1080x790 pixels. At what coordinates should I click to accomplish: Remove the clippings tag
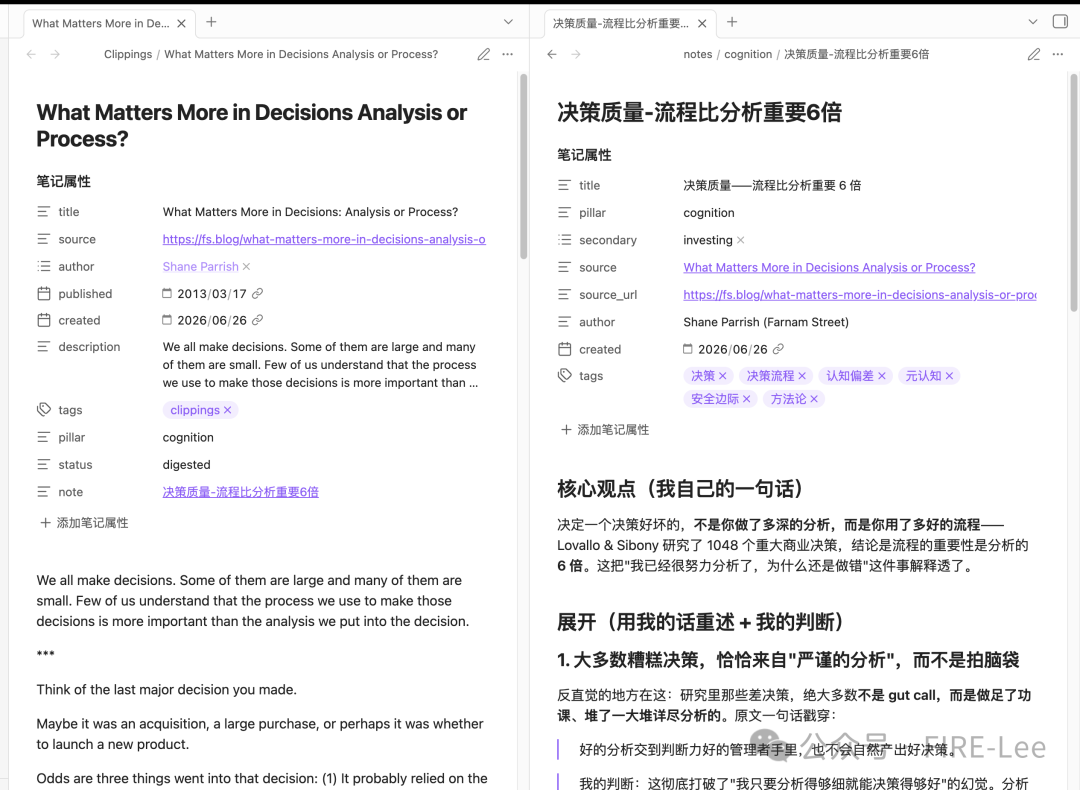coord(228,410)
